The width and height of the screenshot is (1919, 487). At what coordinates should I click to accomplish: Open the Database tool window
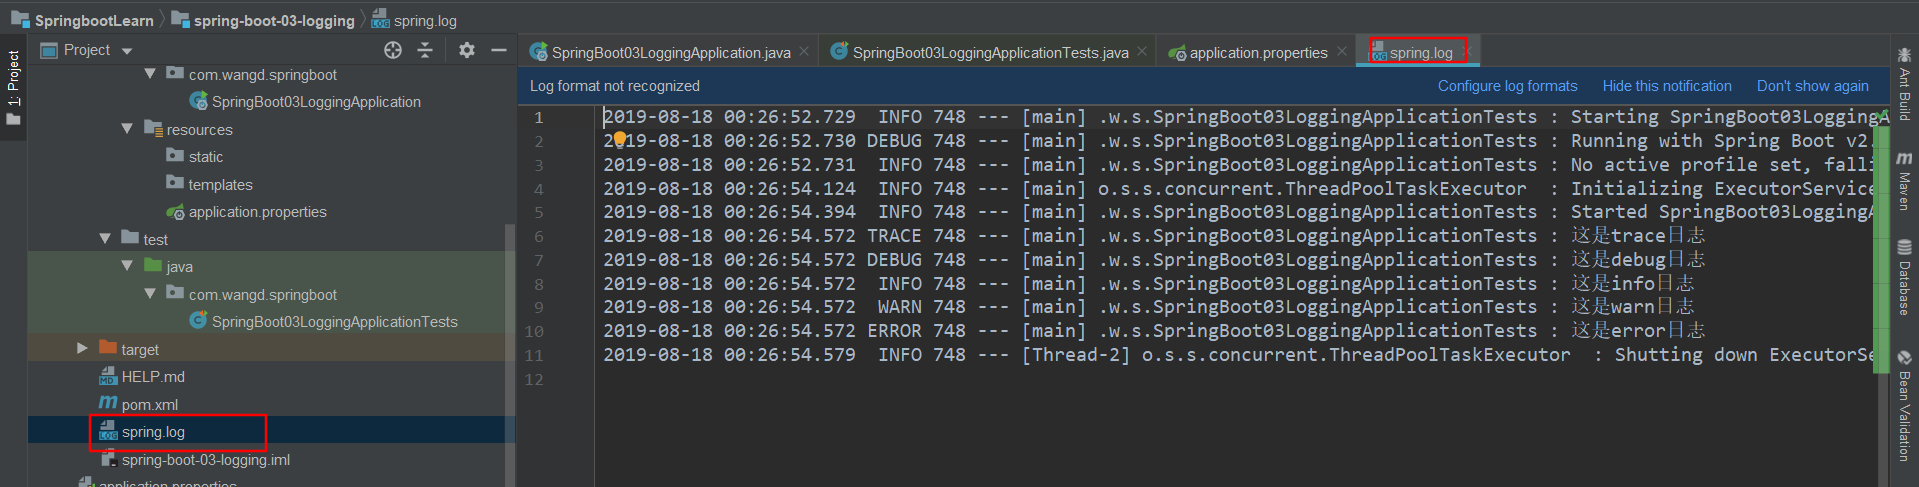coord(1904,277)
